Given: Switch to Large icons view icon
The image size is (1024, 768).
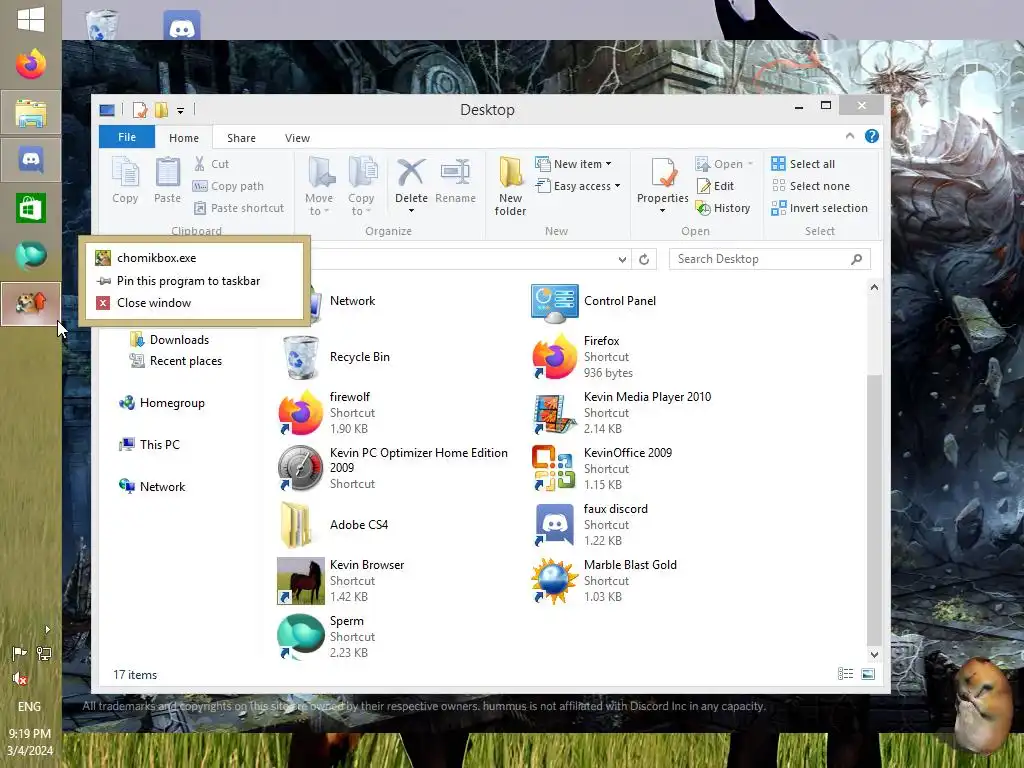Looking at the screenshot, I should (868, 674).
